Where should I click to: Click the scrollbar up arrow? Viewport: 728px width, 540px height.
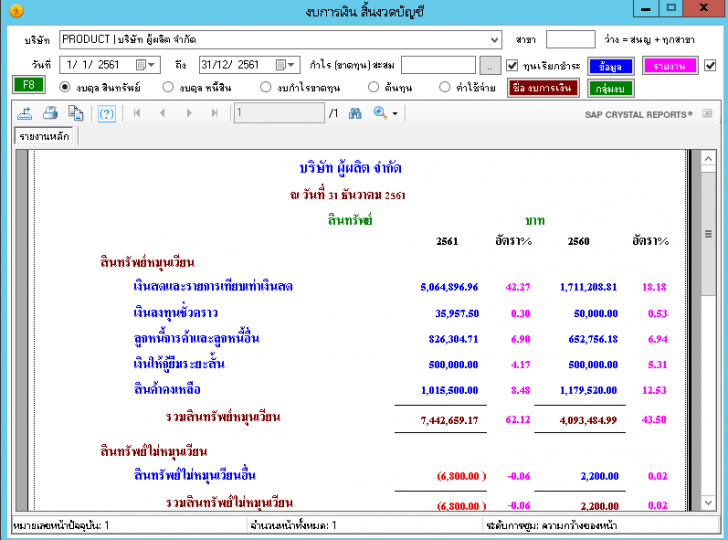click(x=708, y=159)
